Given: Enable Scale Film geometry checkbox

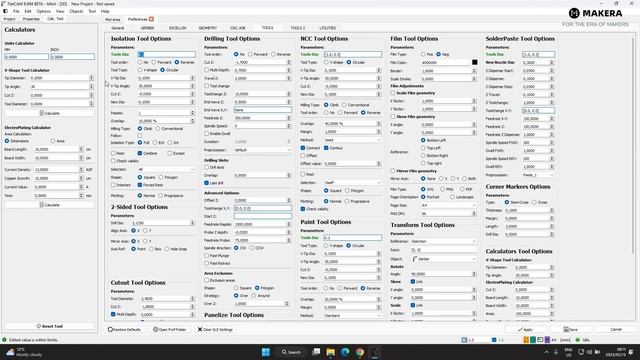Looking at the screenshot, I should [x=393, y=93].
